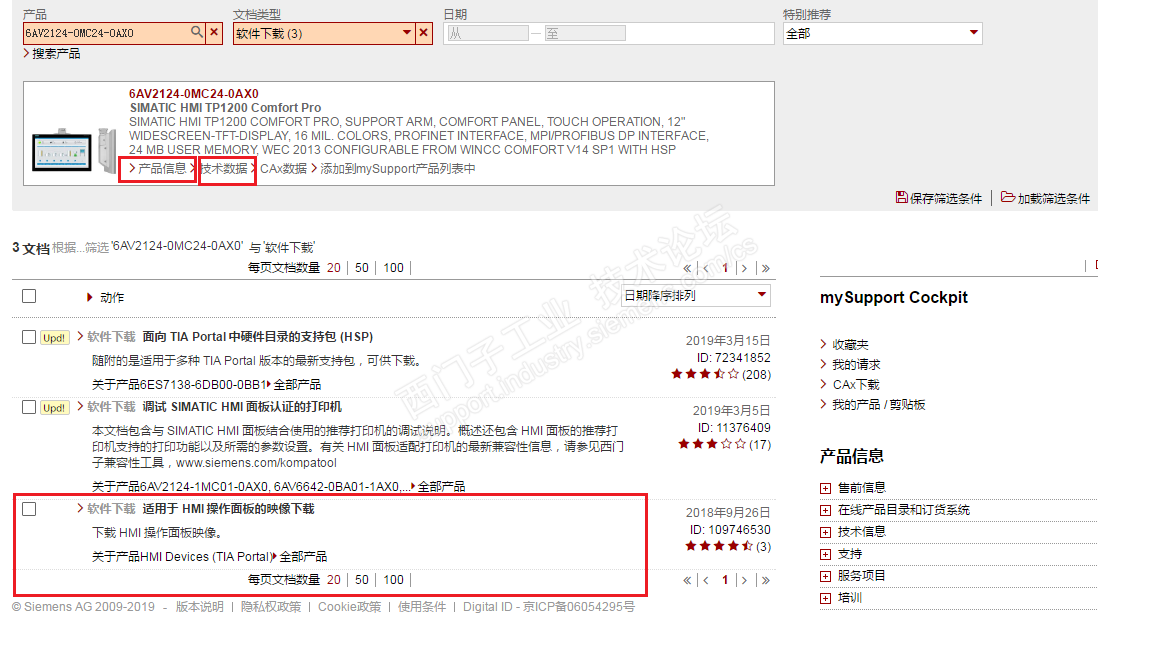Open 调试 SIMATIC HMI 面板认证的打印机 document
The image size is (1152, 648).
(x=242, y=406)
